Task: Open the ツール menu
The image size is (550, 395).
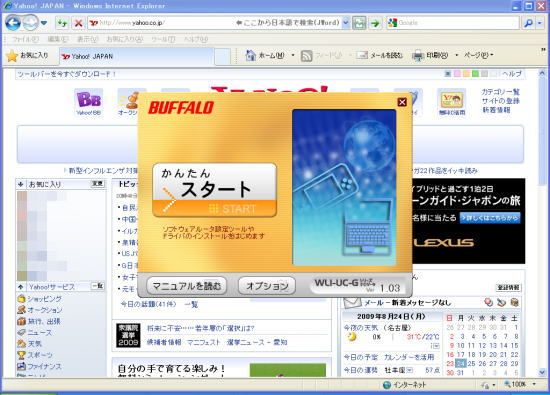Action: point(163,39)
